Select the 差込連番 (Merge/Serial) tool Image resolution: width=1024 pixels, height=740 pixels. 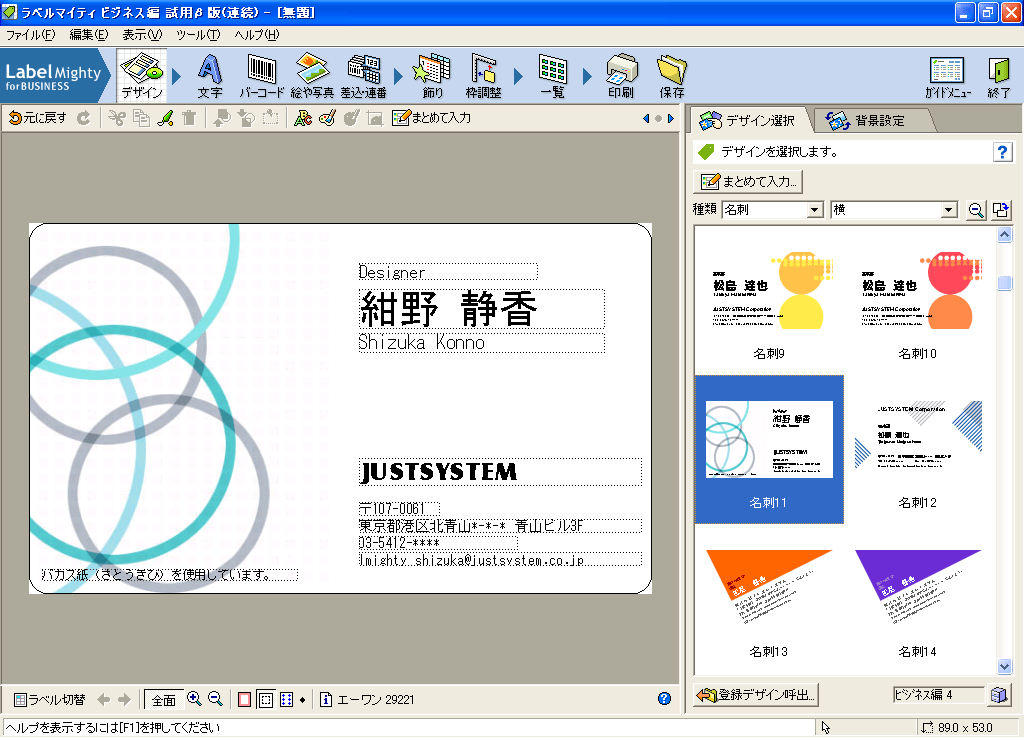(x=363, y=76)
